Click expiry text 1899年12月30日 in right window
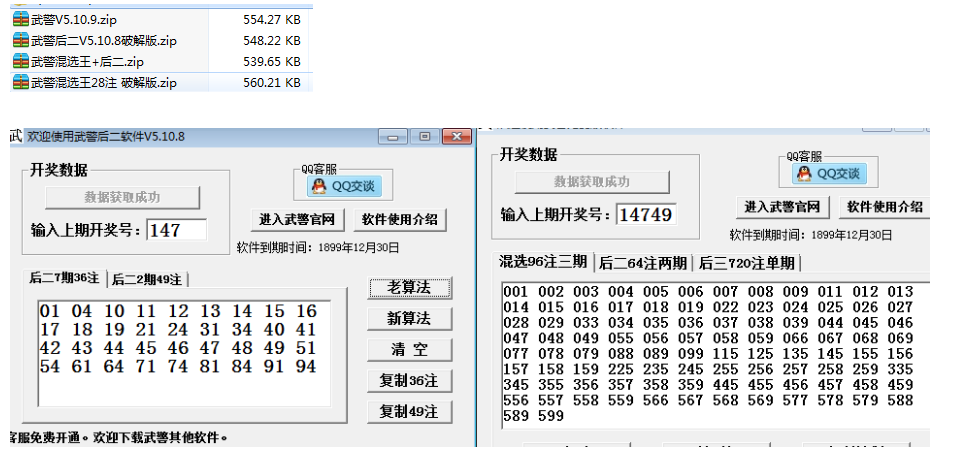 [x=851, y=235]
